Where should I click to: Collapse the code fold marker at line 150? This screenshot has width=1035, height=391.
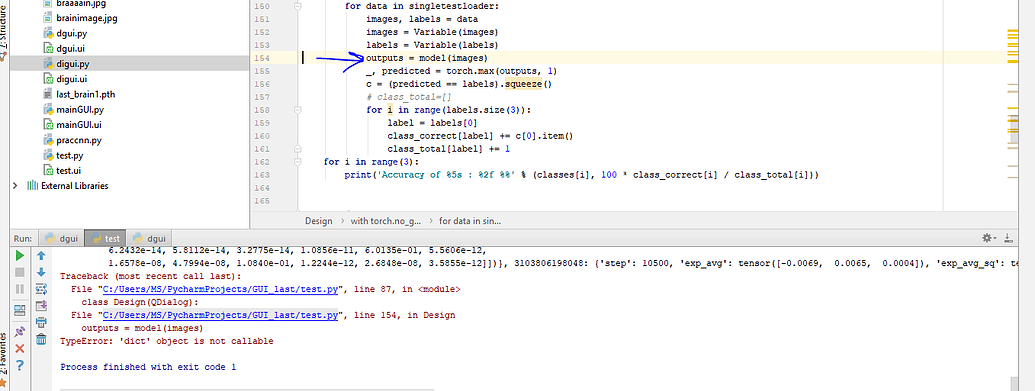(x=298, y=5)
